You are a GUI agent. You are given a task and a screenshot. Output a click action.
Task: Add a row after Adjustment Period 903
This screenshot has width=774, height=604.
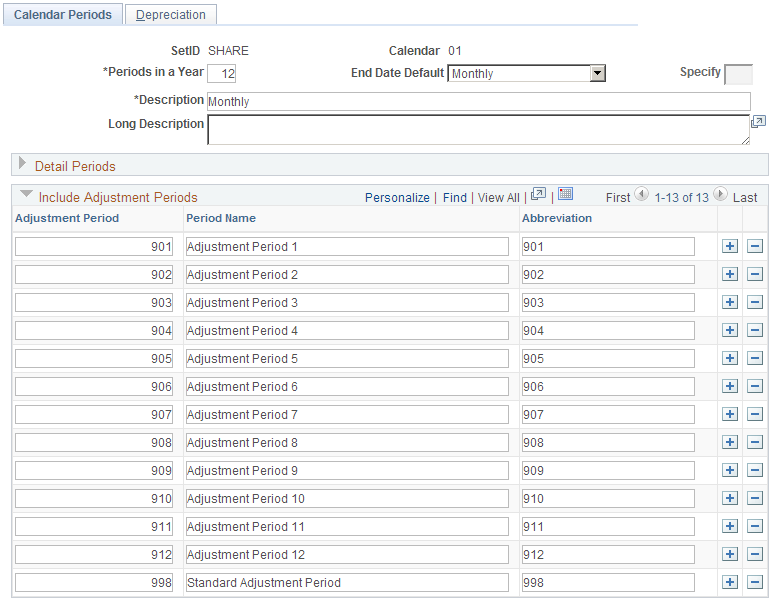click(730, 302)
